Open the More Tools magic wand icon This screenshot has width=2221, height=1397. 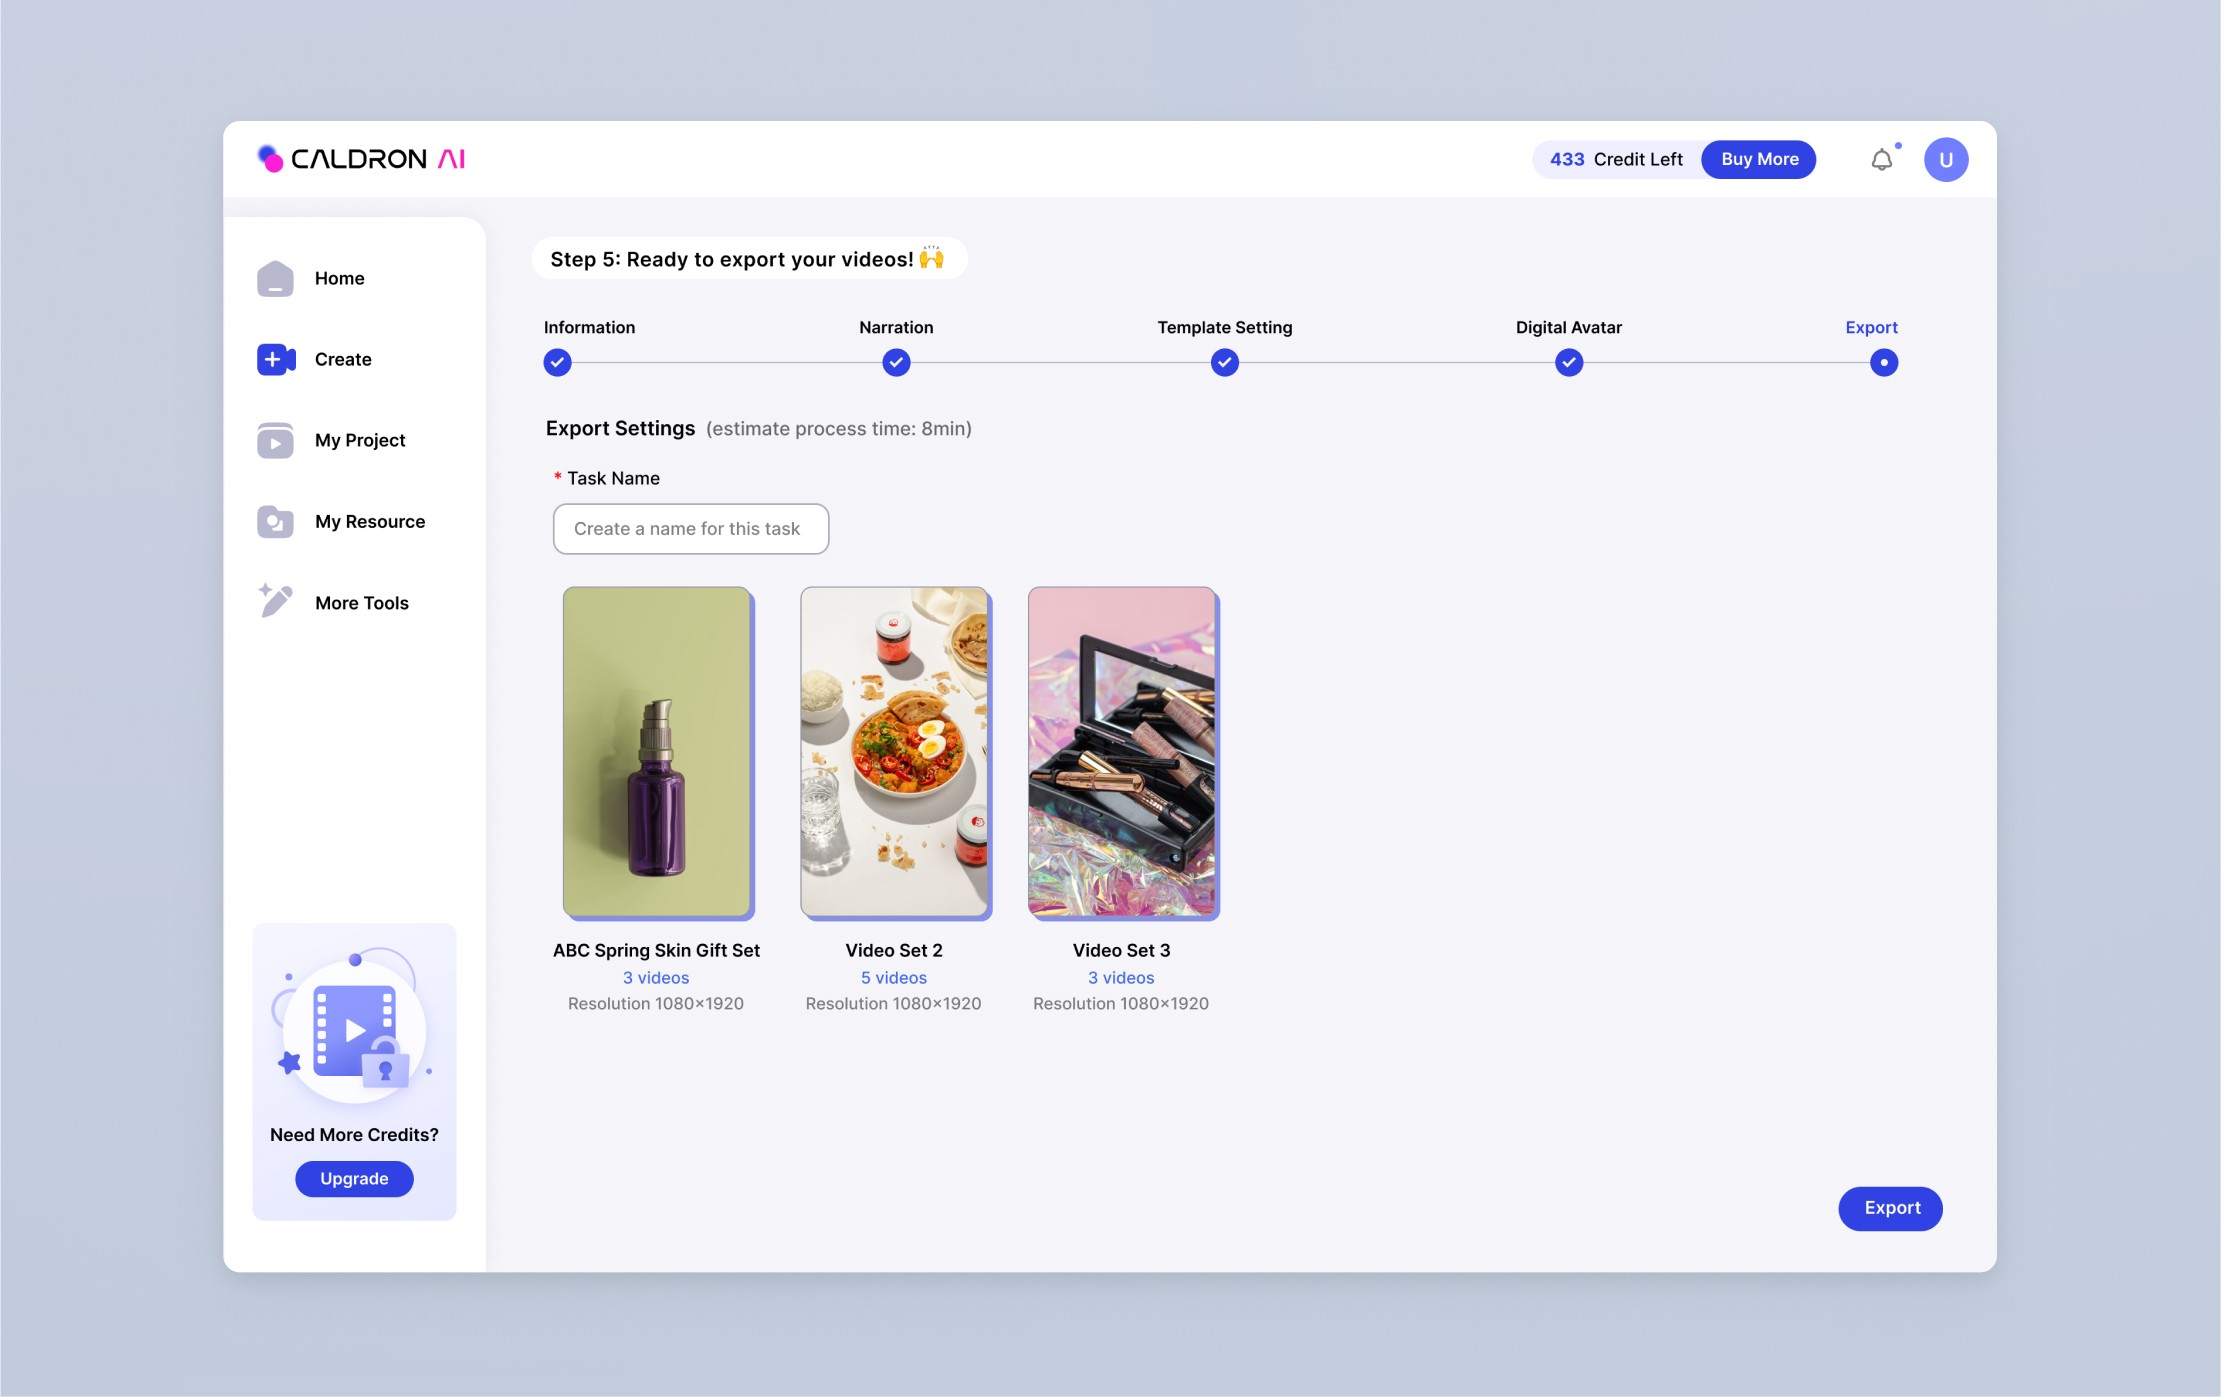(x=275, y=601)
